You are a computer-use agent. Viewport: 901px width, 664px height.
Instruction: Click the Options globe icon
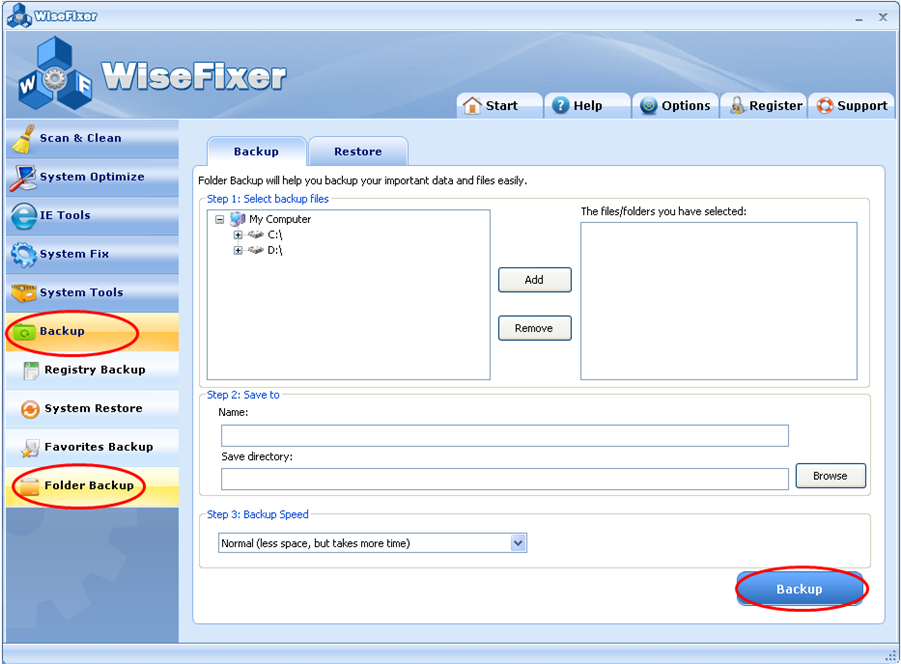(x=649, y=106)
